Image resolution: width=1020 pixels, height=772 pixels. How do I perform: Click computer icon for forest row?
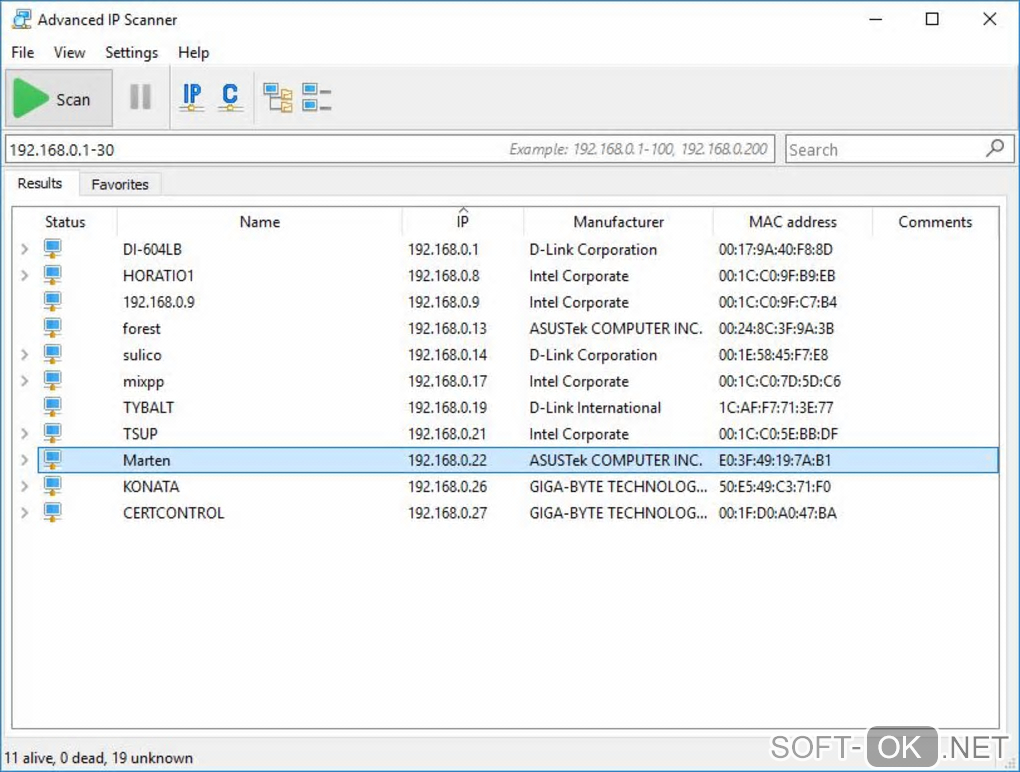tap(53, 328)
